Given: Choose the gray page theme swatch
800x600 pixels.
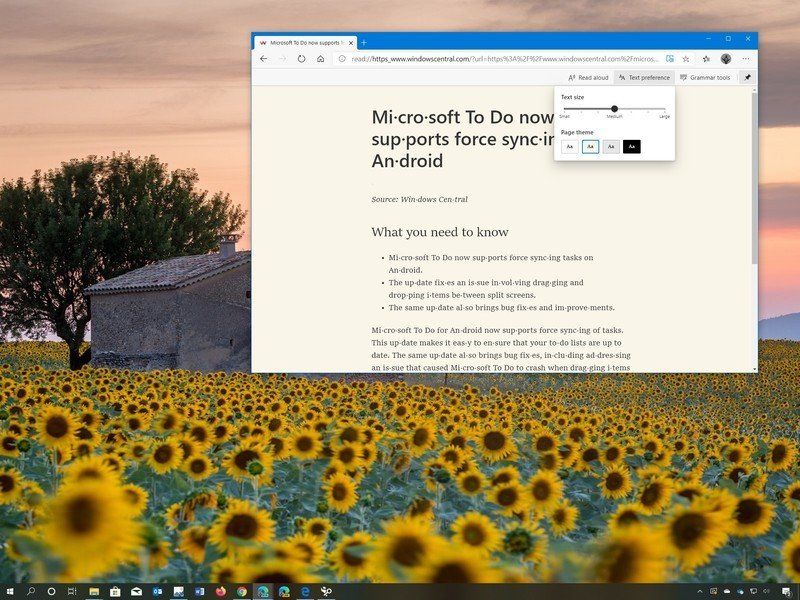Looking at the screenshot, I should click(611, 147).
